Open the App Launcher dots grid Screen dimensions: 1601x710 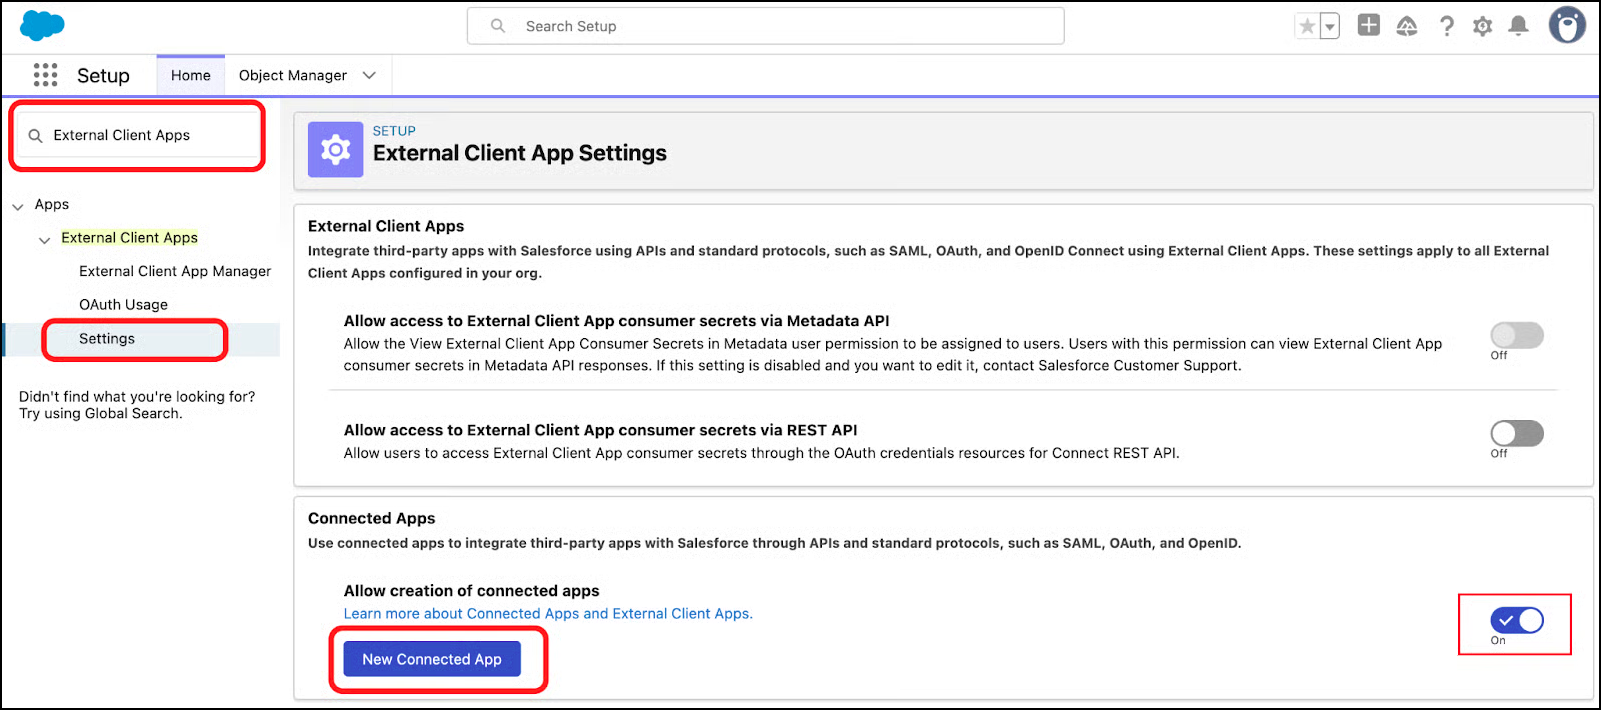tap(45, 75)
